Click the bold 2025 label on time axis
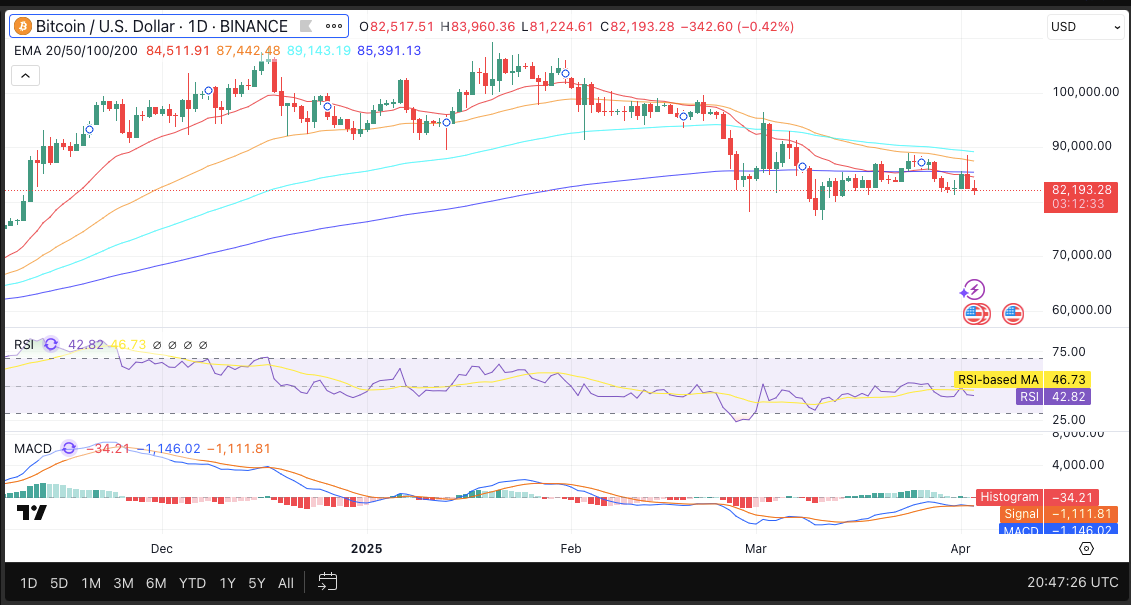 tap(366, 549)
